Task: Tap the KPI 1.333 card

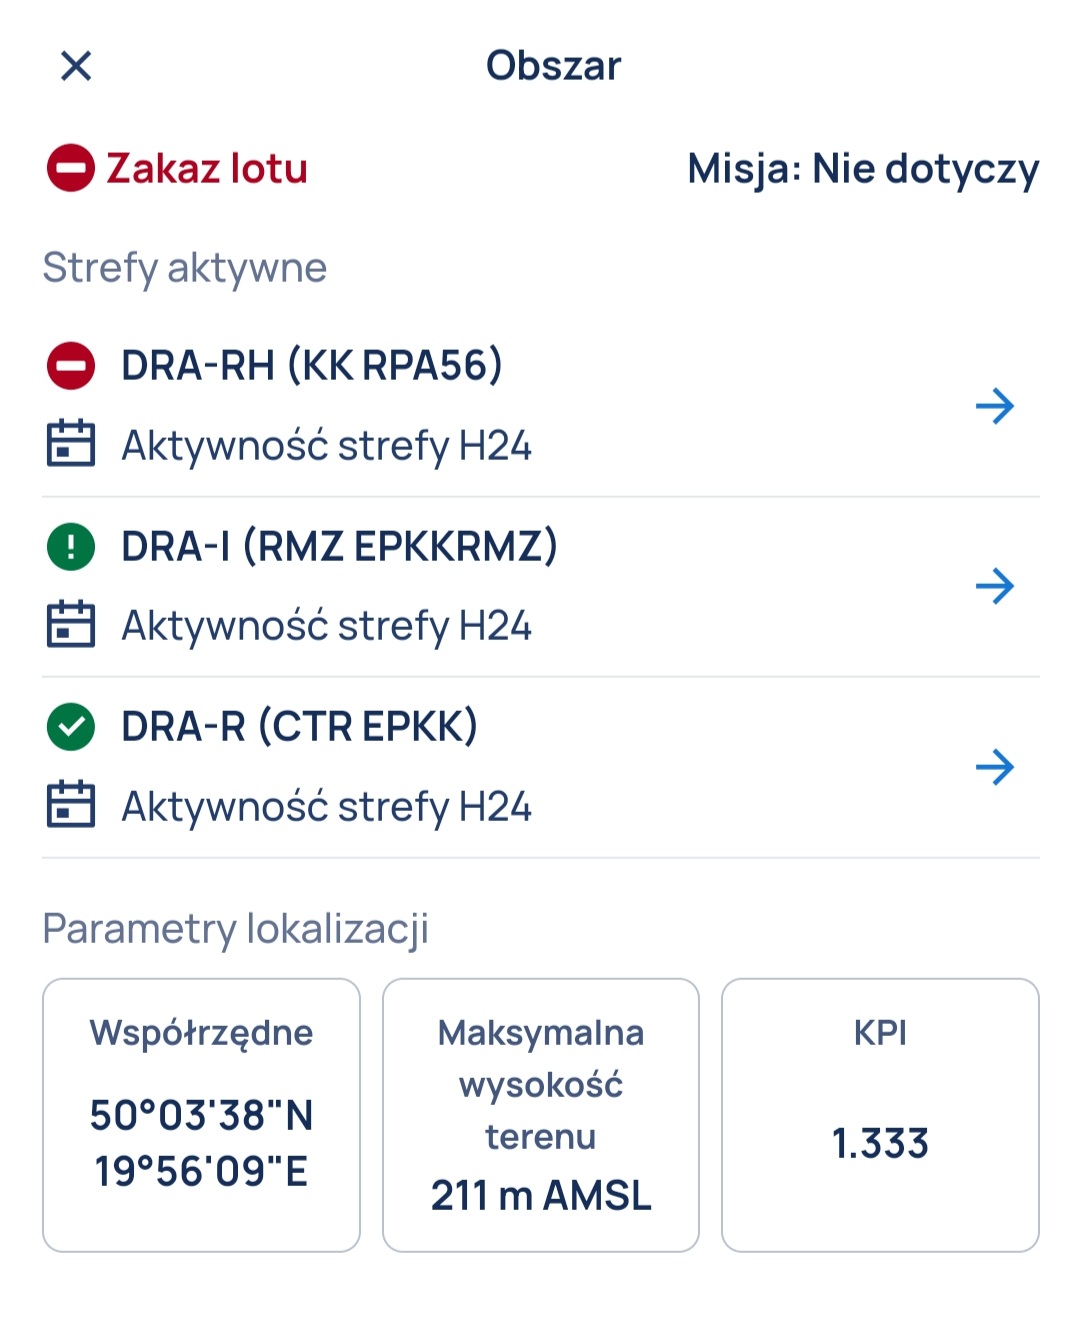Action: tap(880, 1115)
